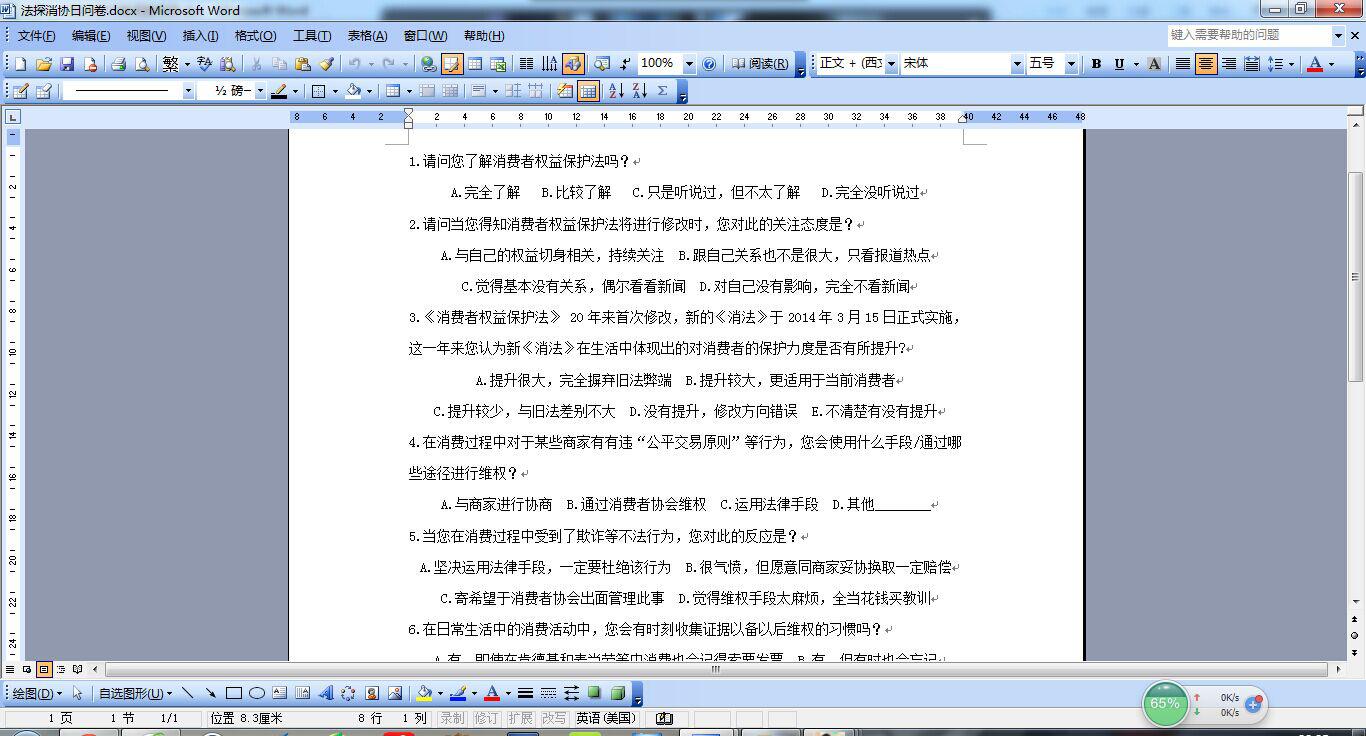Click the help question input field

tap(1248, 35)
